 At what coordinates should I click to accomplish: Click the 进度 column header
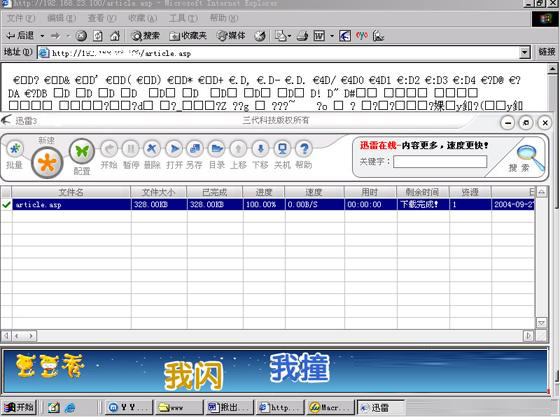264,192
